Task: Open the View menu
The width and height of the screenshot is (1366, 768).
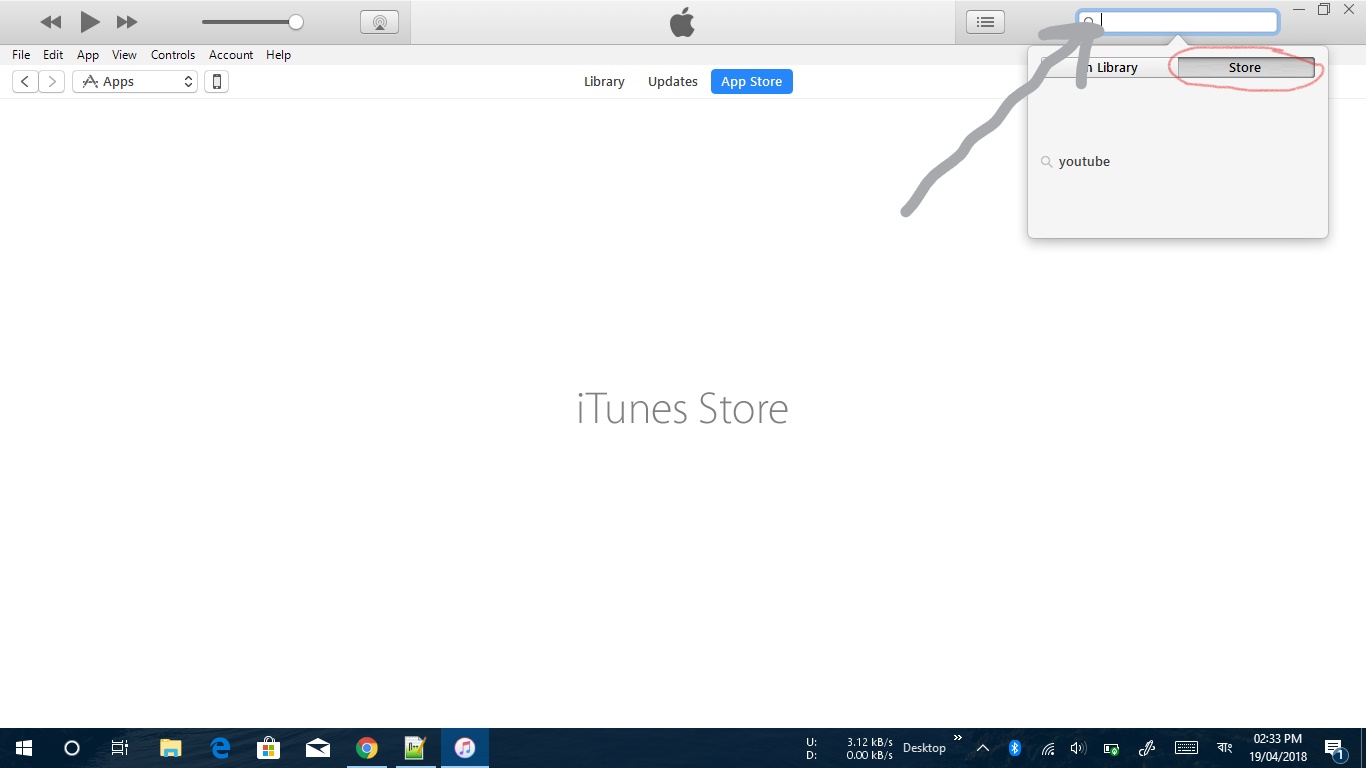Action: pos(124,55)
